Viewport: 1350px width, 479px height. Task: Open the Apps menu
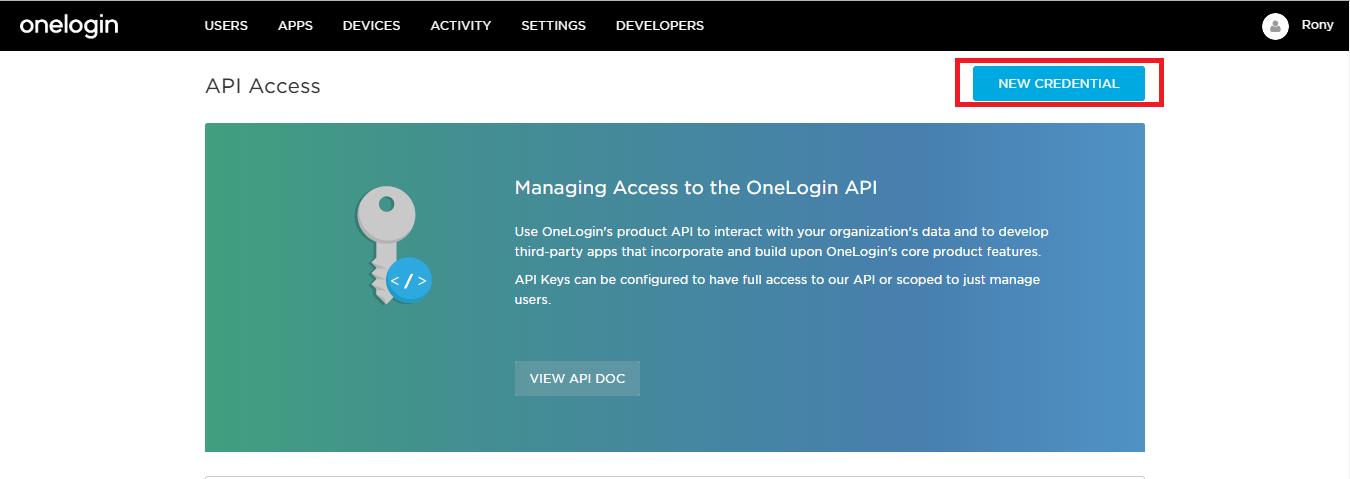(295, 26)
